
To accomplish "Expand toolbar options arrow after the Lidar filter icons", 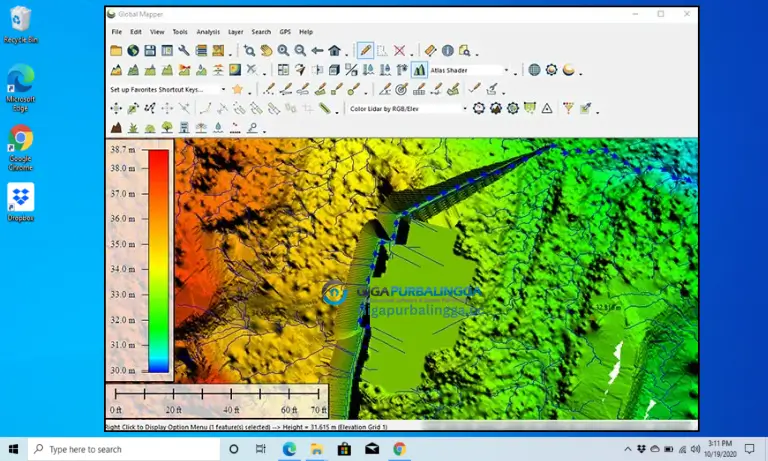I will [597, 112].
